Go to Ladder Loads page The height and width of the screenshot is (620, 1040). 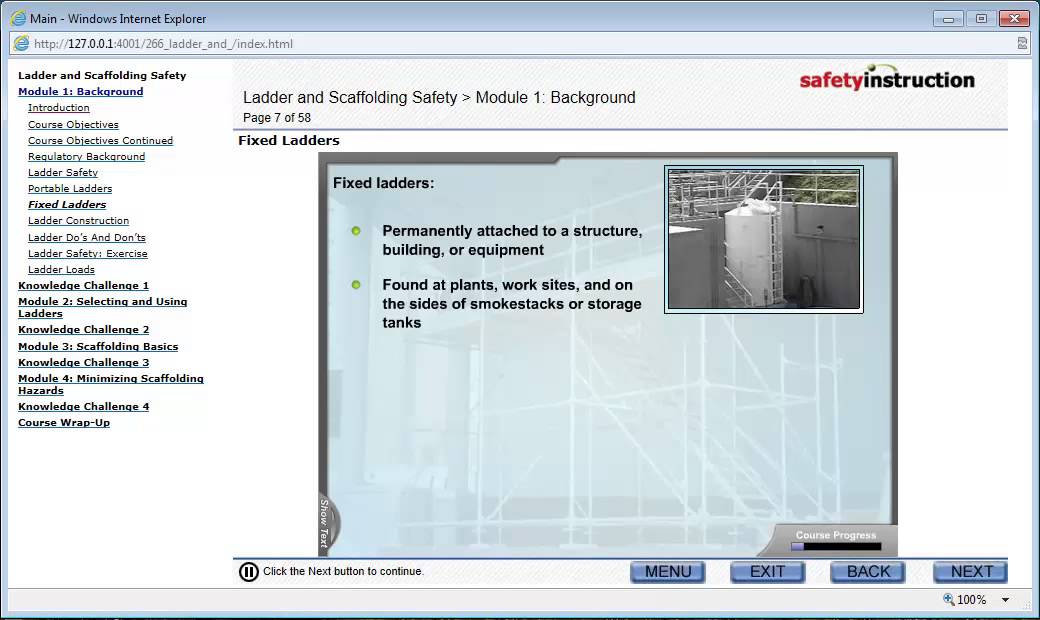coord(61,269)
